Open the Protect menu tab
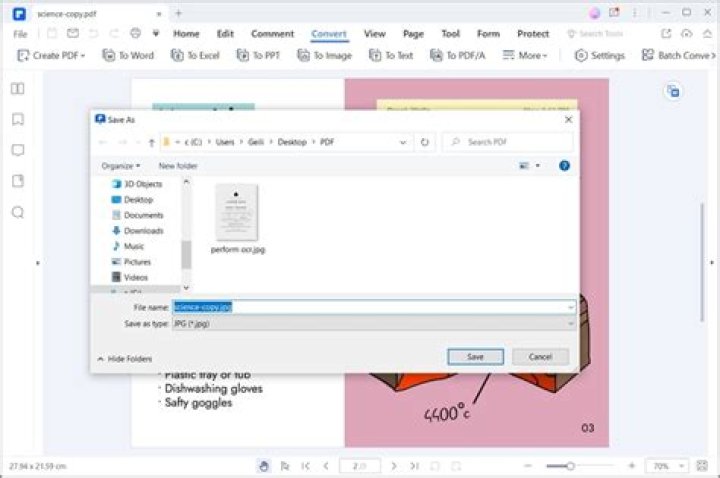This screenshot has width=720, height=478. [x=533, y=33]
